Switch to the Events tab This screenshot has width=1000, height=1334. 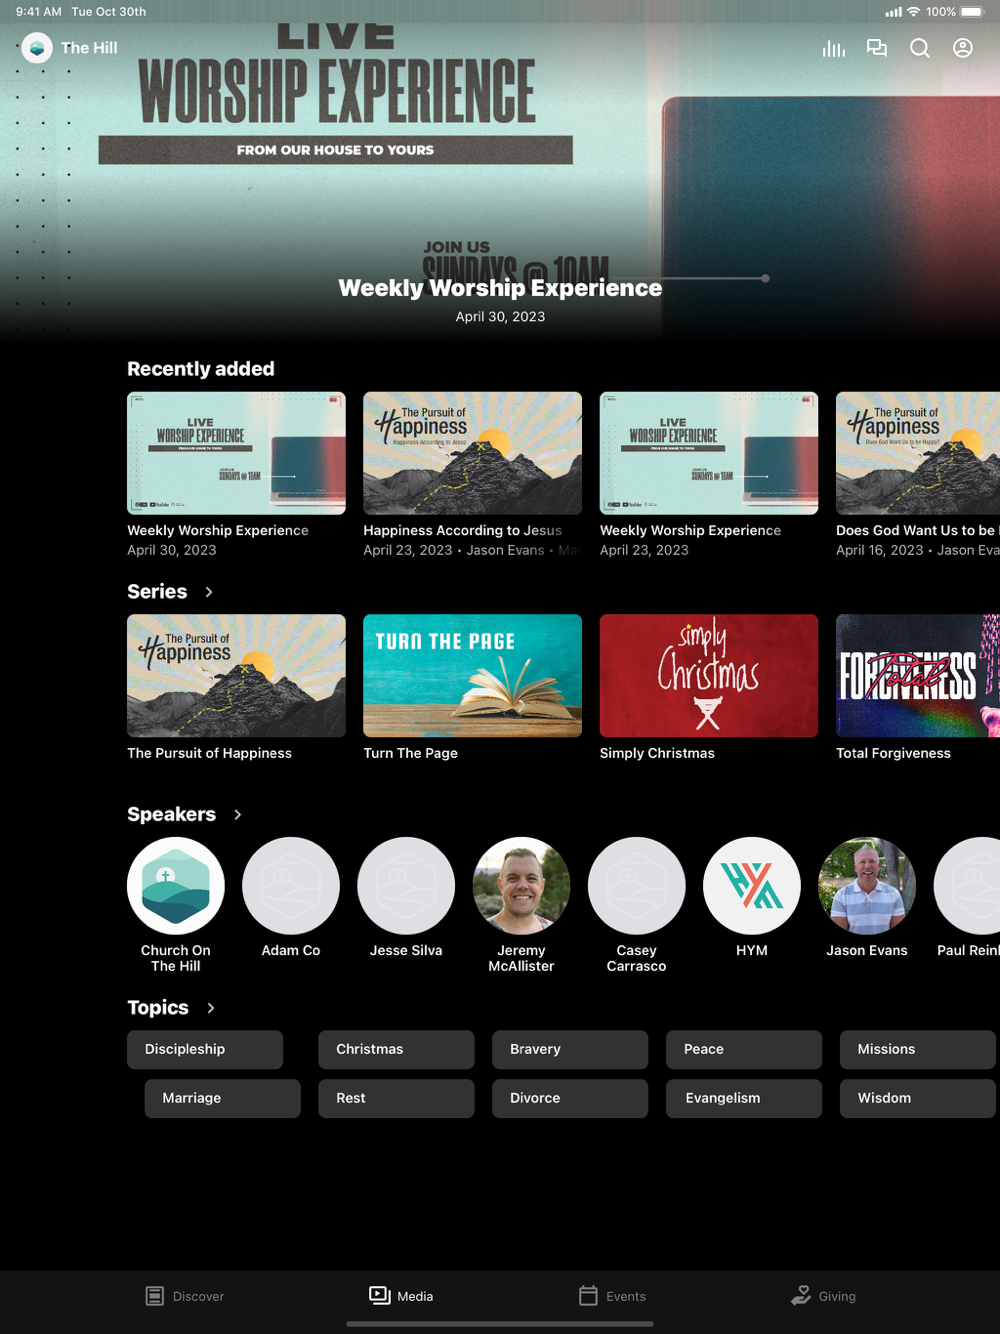click(612, 1296)
